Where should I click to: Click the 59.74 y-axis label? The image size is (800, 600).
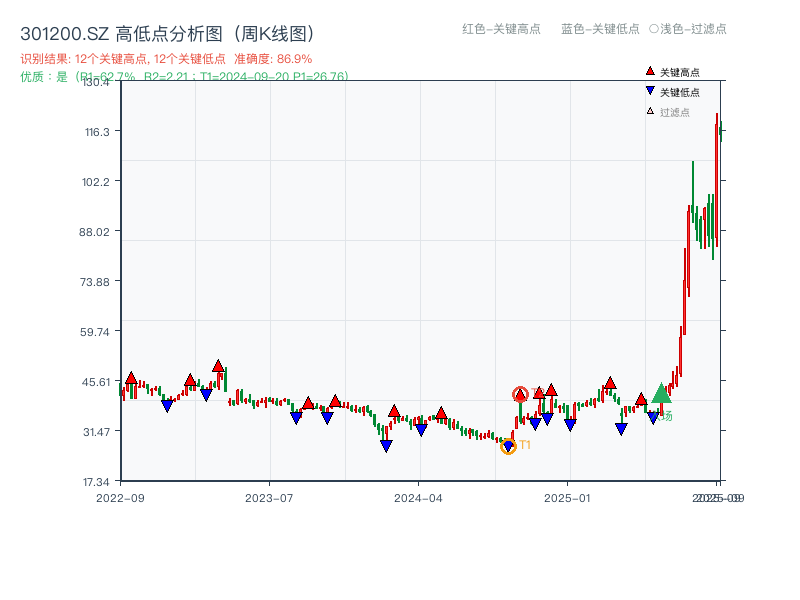(95, 332)
